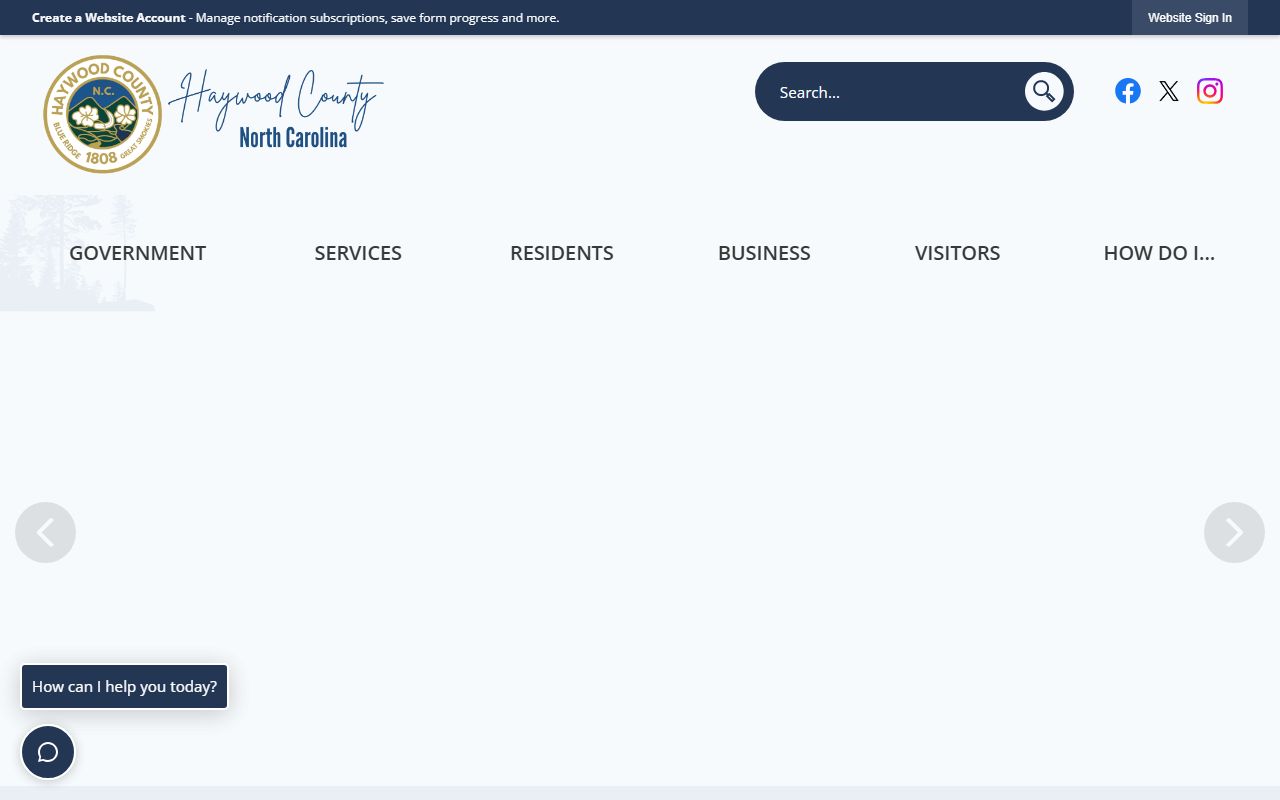Choose the Visitors menu item
The image size is (1280, 800).
957,253
